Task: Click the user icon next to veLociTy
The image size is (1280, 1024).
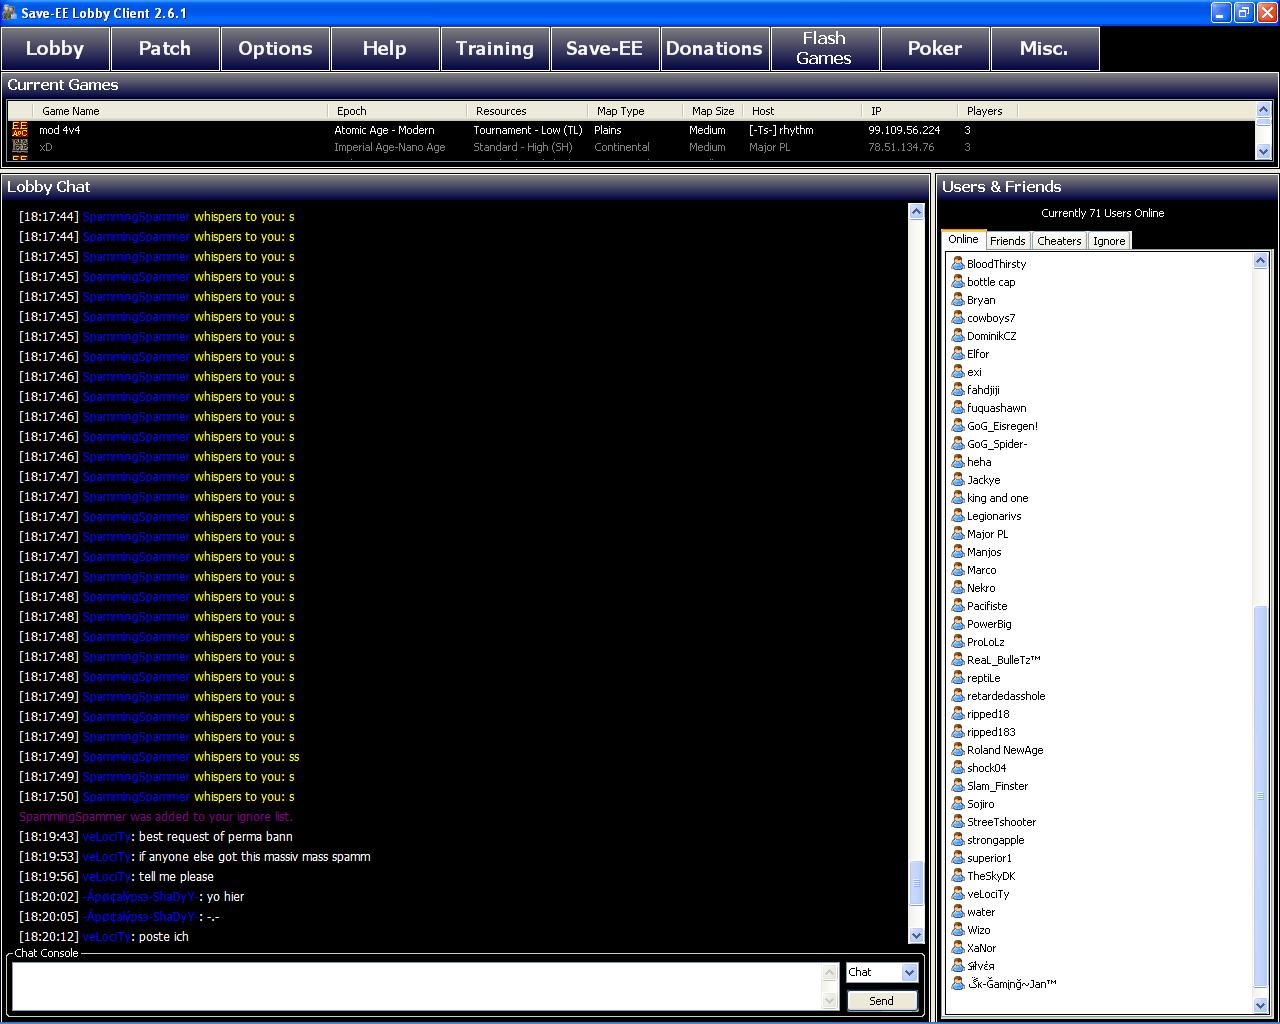Action: [x=957, y=894]
